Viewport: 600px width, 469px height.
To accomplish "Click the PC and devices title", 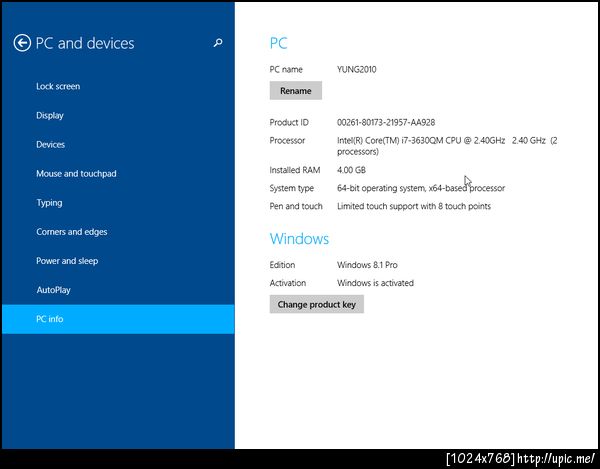I will [85, 43].
